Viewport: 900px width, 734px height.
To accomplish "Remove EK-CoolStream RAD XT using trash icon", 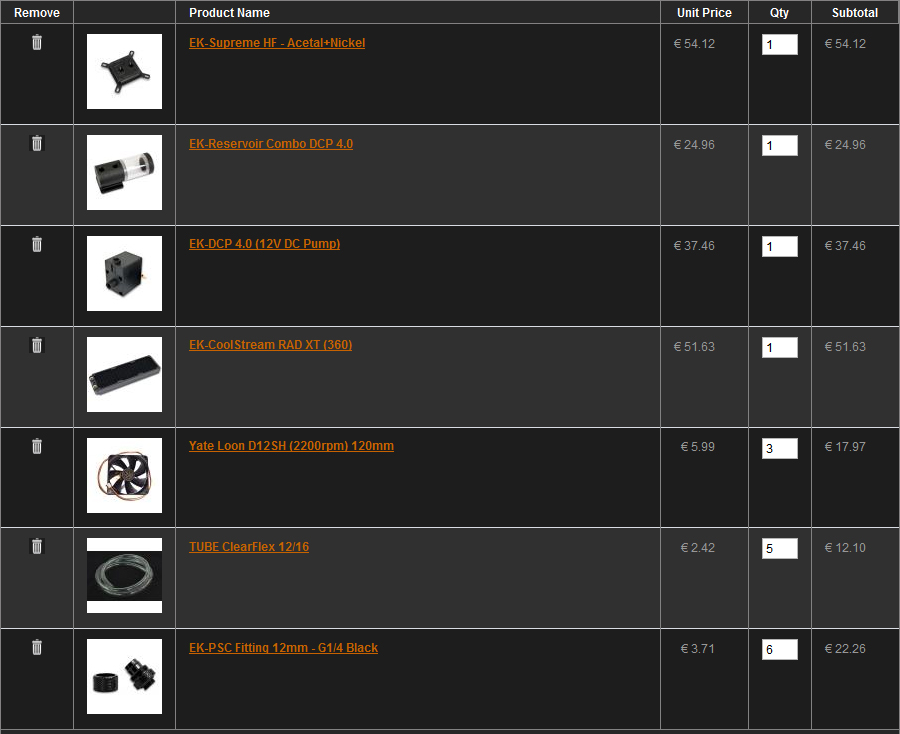I will tap(37, 345).
